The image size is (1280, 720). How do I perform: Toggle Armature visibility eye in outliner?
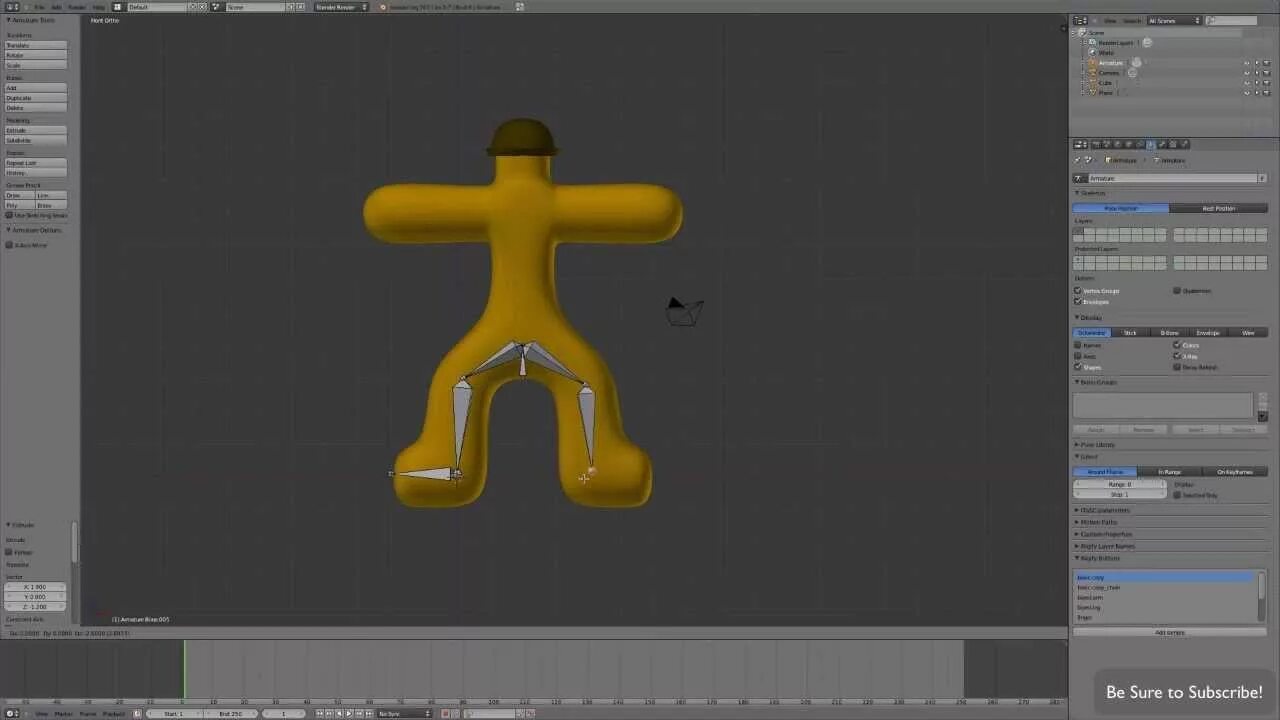pyautogui.click(x=1247, y=63)
